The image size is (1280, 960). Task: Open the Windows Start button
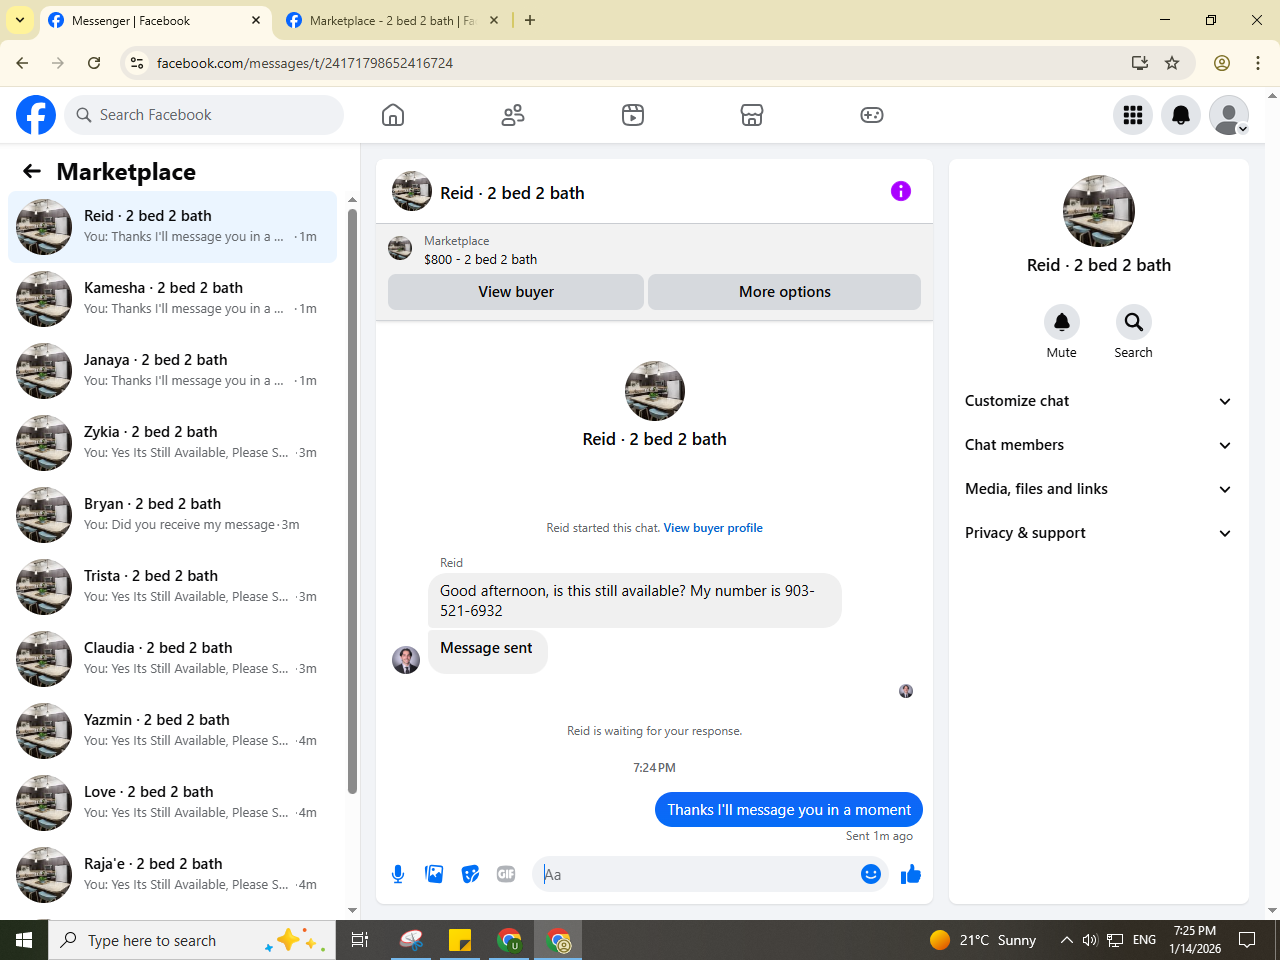pos(24,940)
